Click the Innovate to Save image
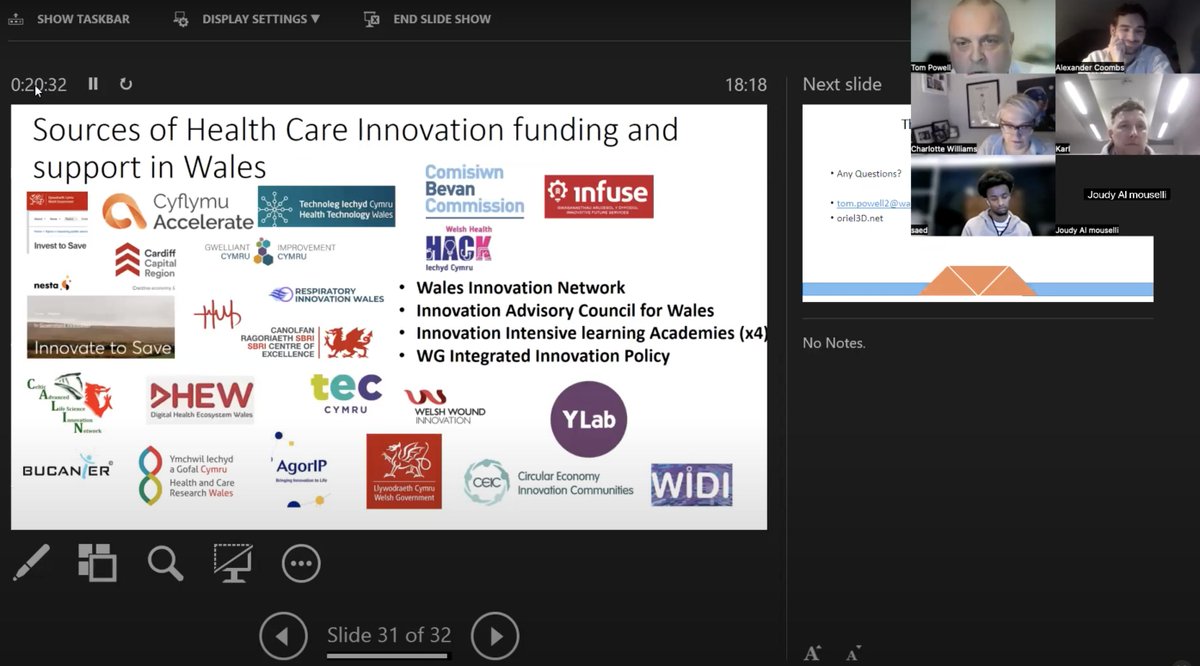The height and width of the screenshot is (666, 1200). pyautogui.click(x=100, y=327)
